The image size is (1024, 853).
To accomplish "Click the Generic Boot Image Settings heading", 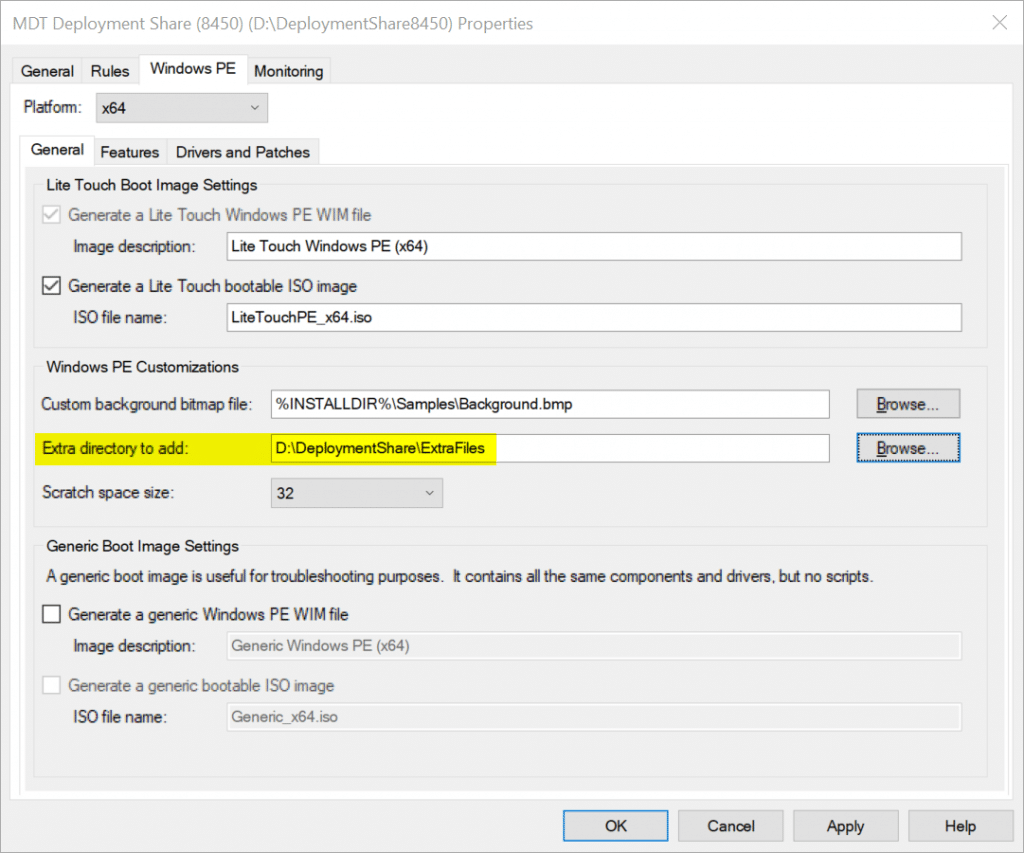I will coord(142,547).
